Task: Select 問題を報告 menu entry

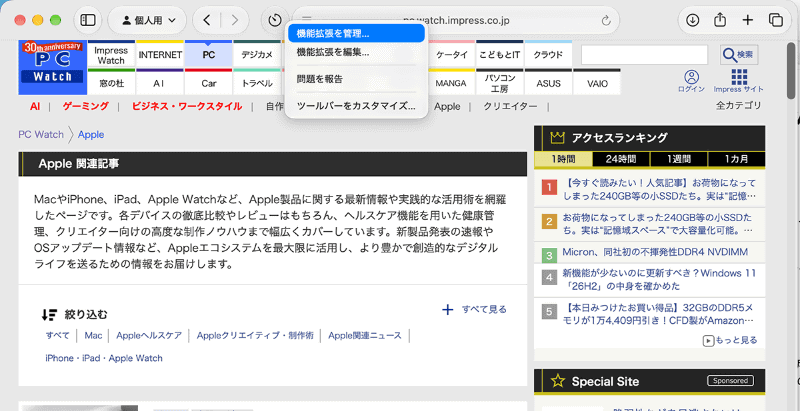Action: (x=356, y=79)
